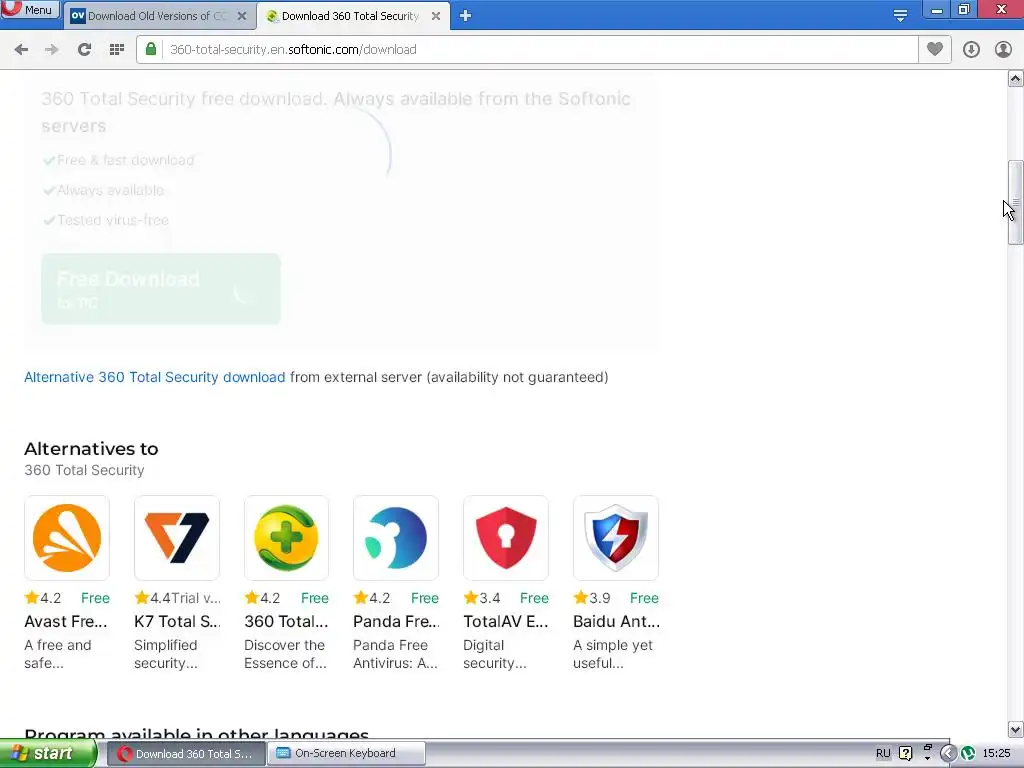Screen dimensions: 1024x768
Task: Click the scrollbar down arrow
Action: pyautogui.click(x=1015, y=729)
